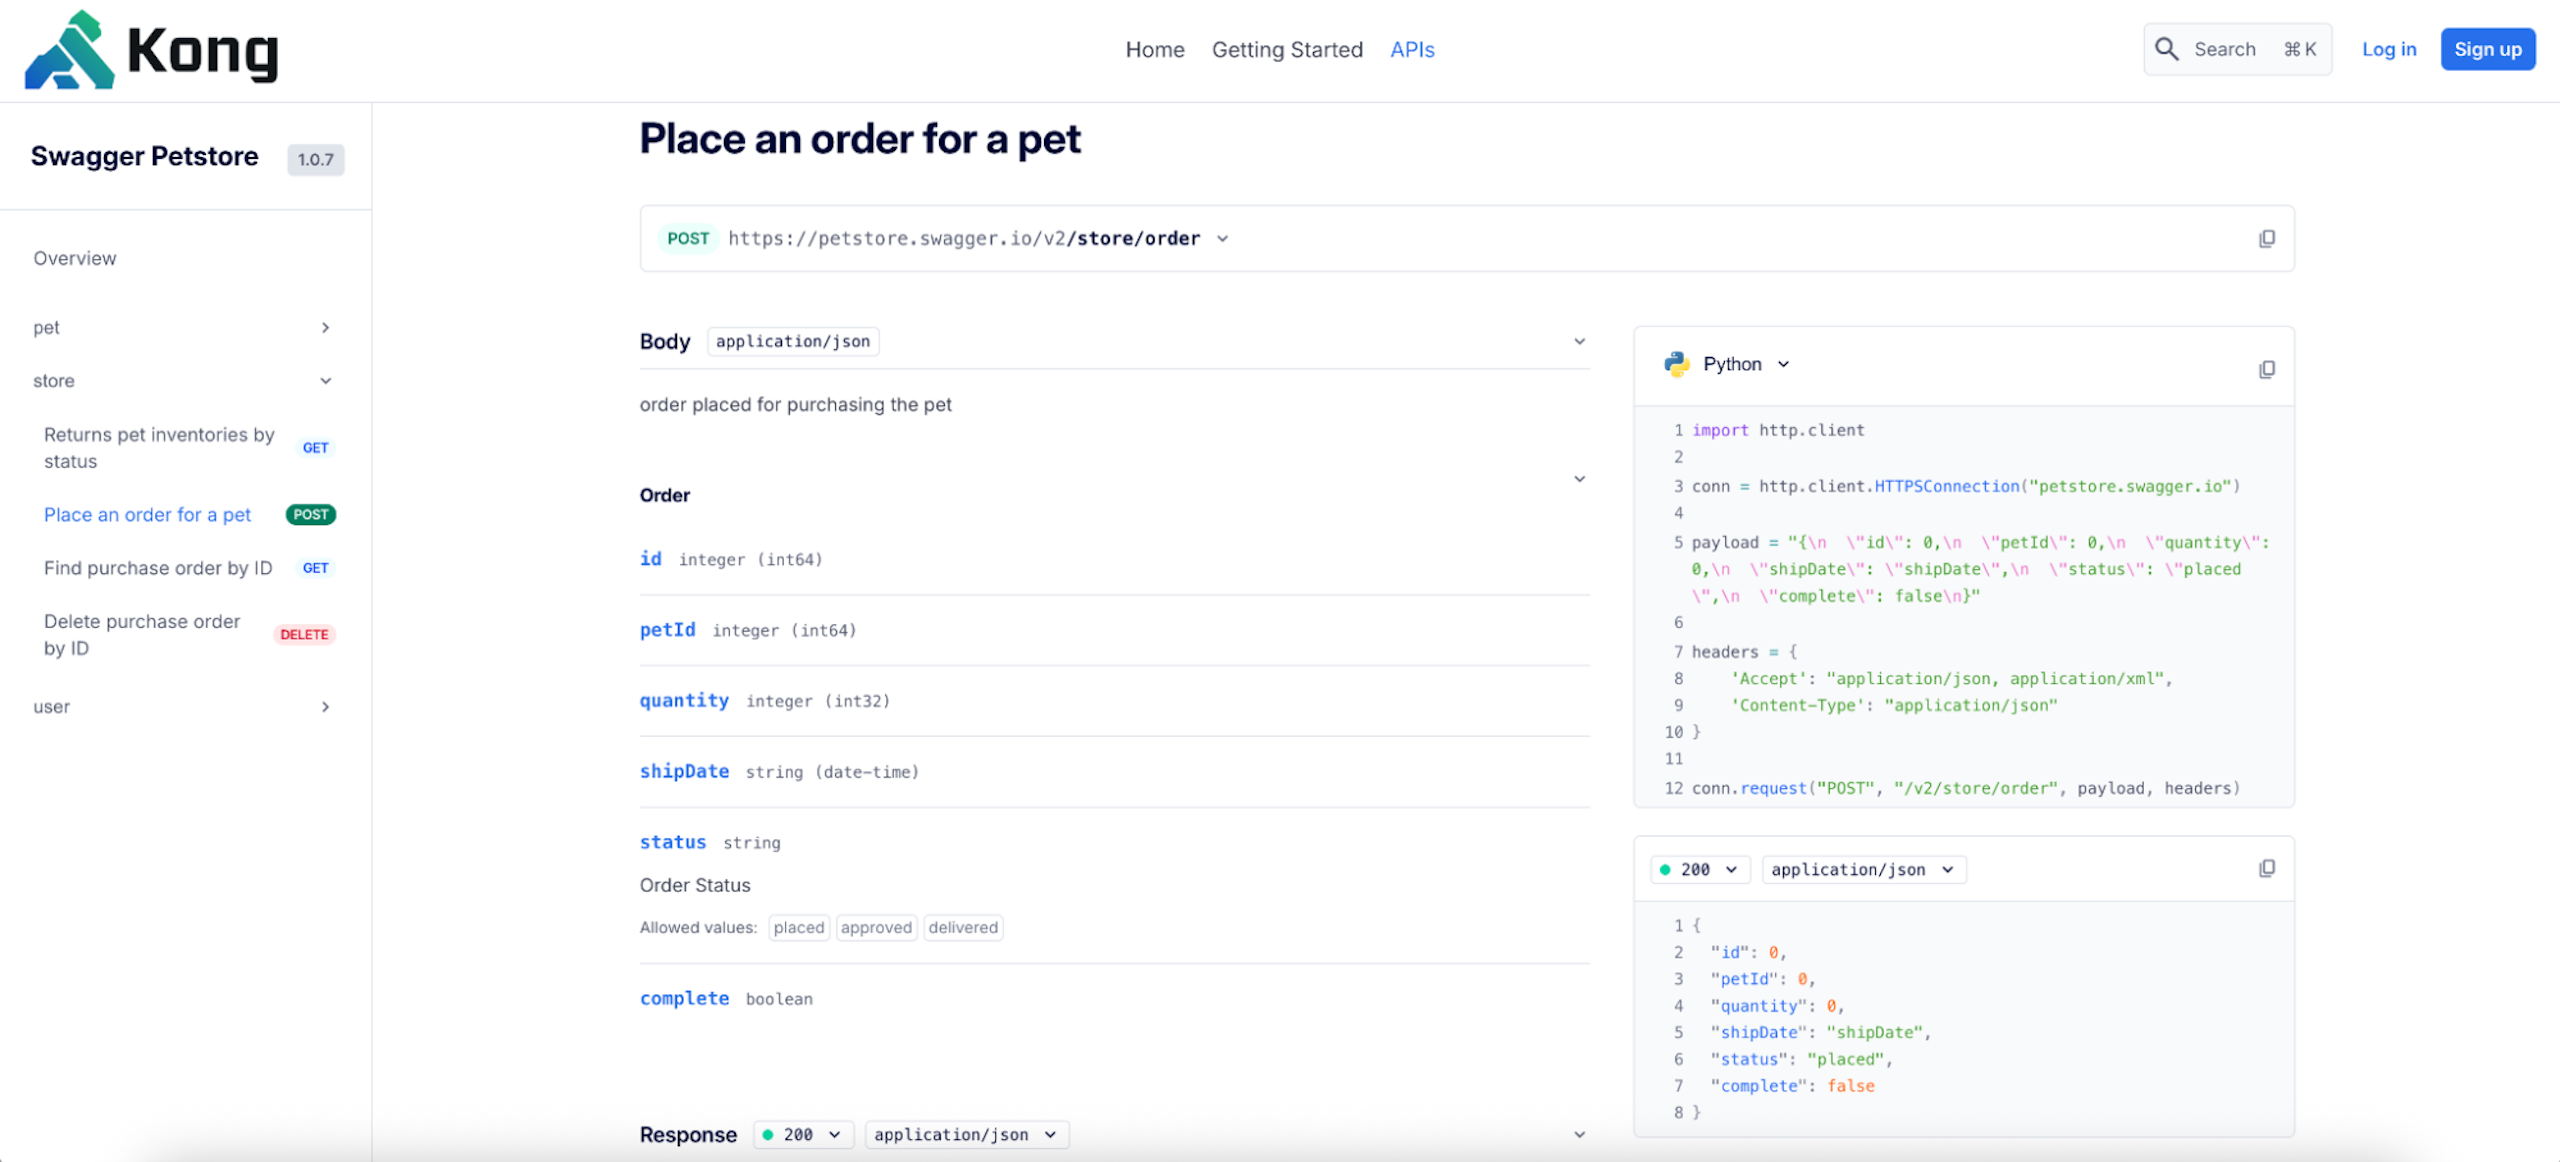Copy the endpoint URL with copy icon
The image size is (2560, 1162).
tap(2266, 238)
